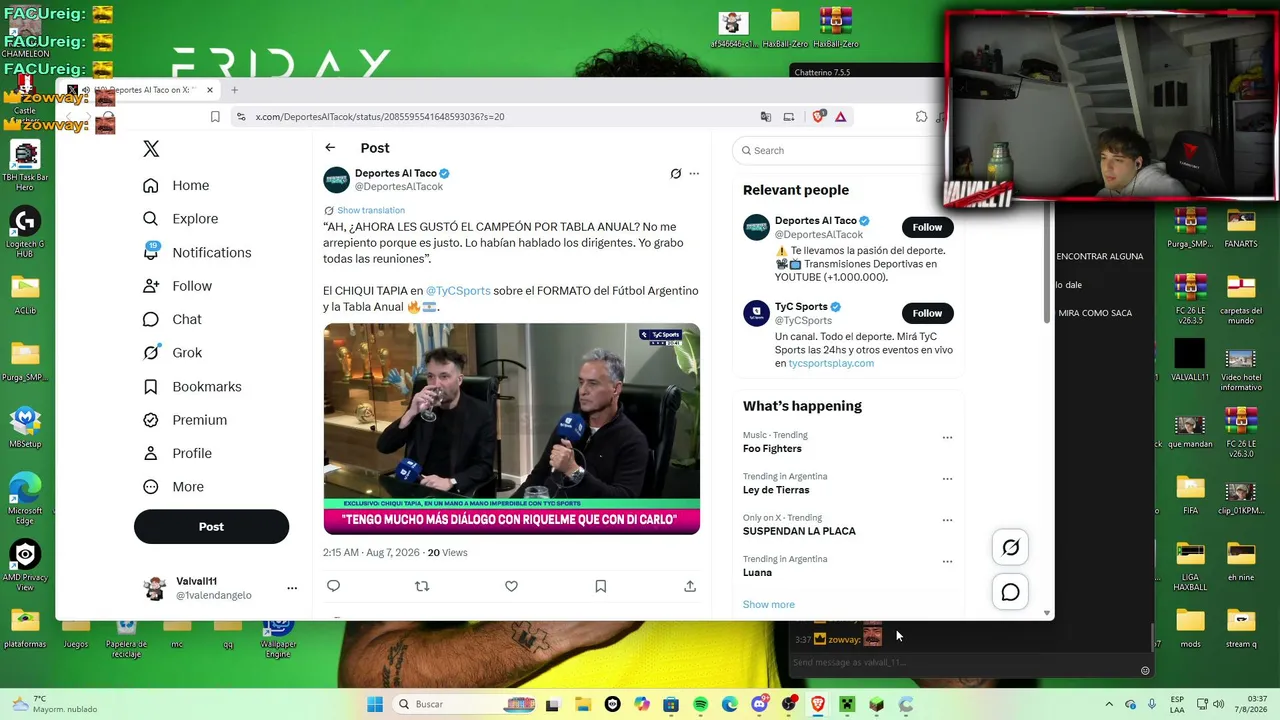This screenshot has height=720, width=1280.
Task: Click the X page scrollbar down arrow
Action: tap(1047, 613)
